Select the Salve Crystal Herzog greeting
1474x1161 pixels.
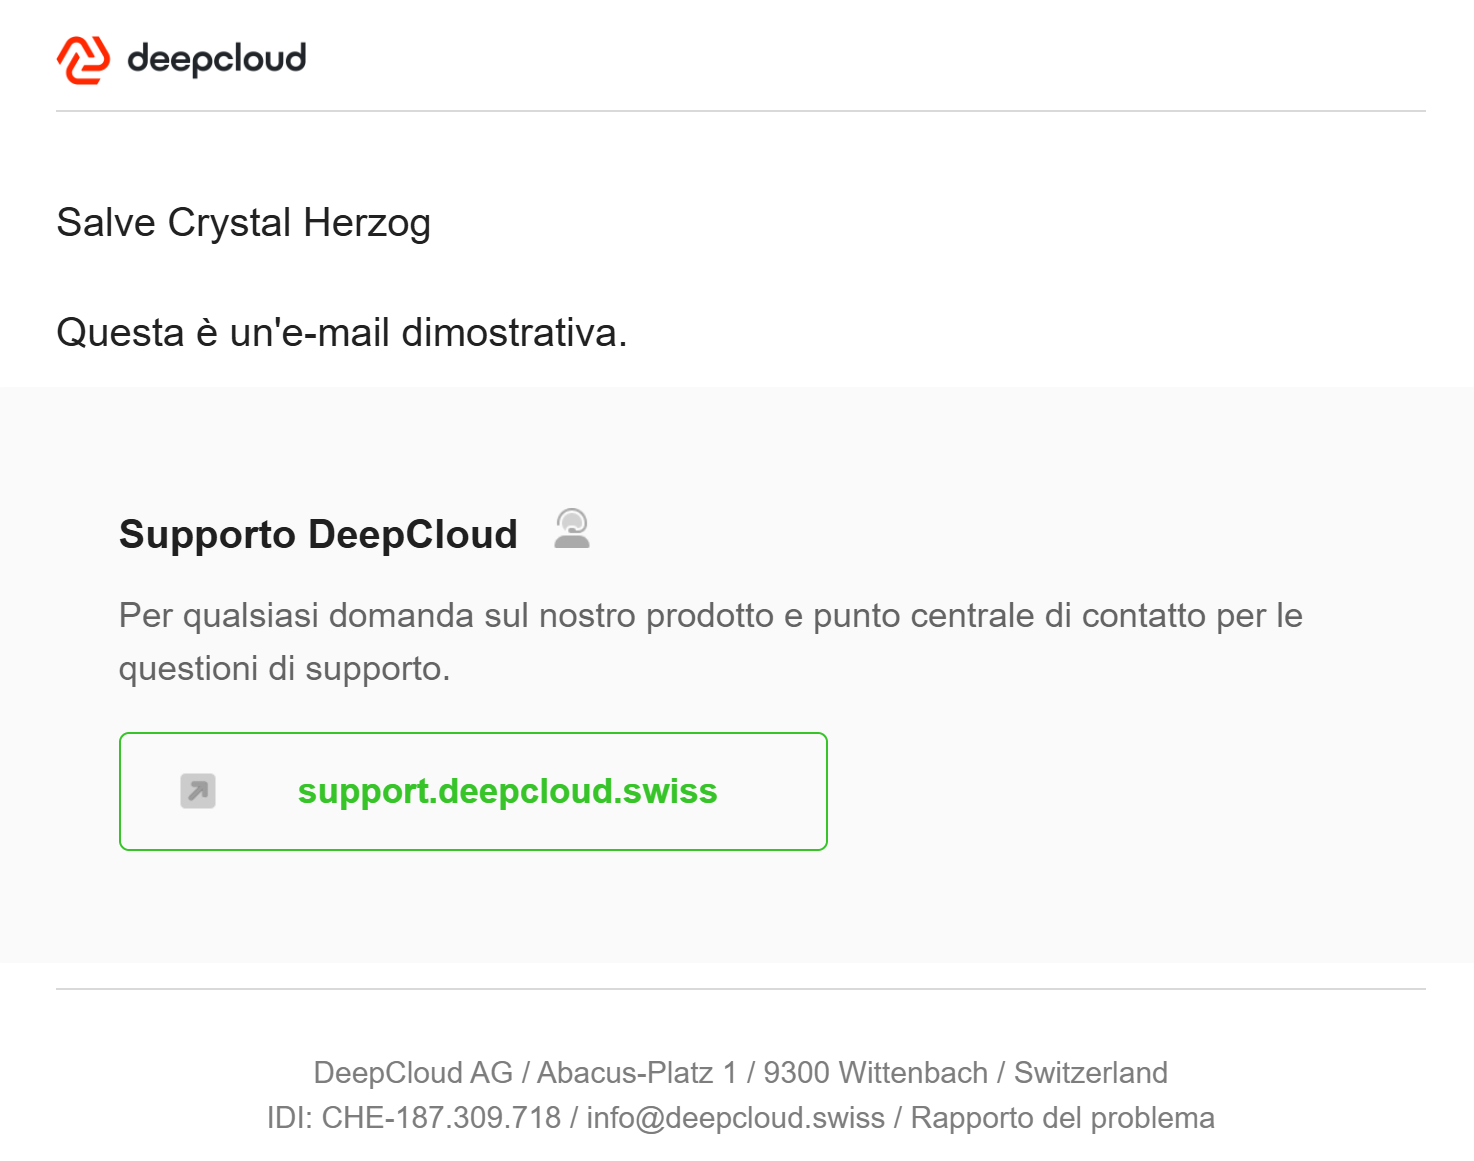point(243,223)
